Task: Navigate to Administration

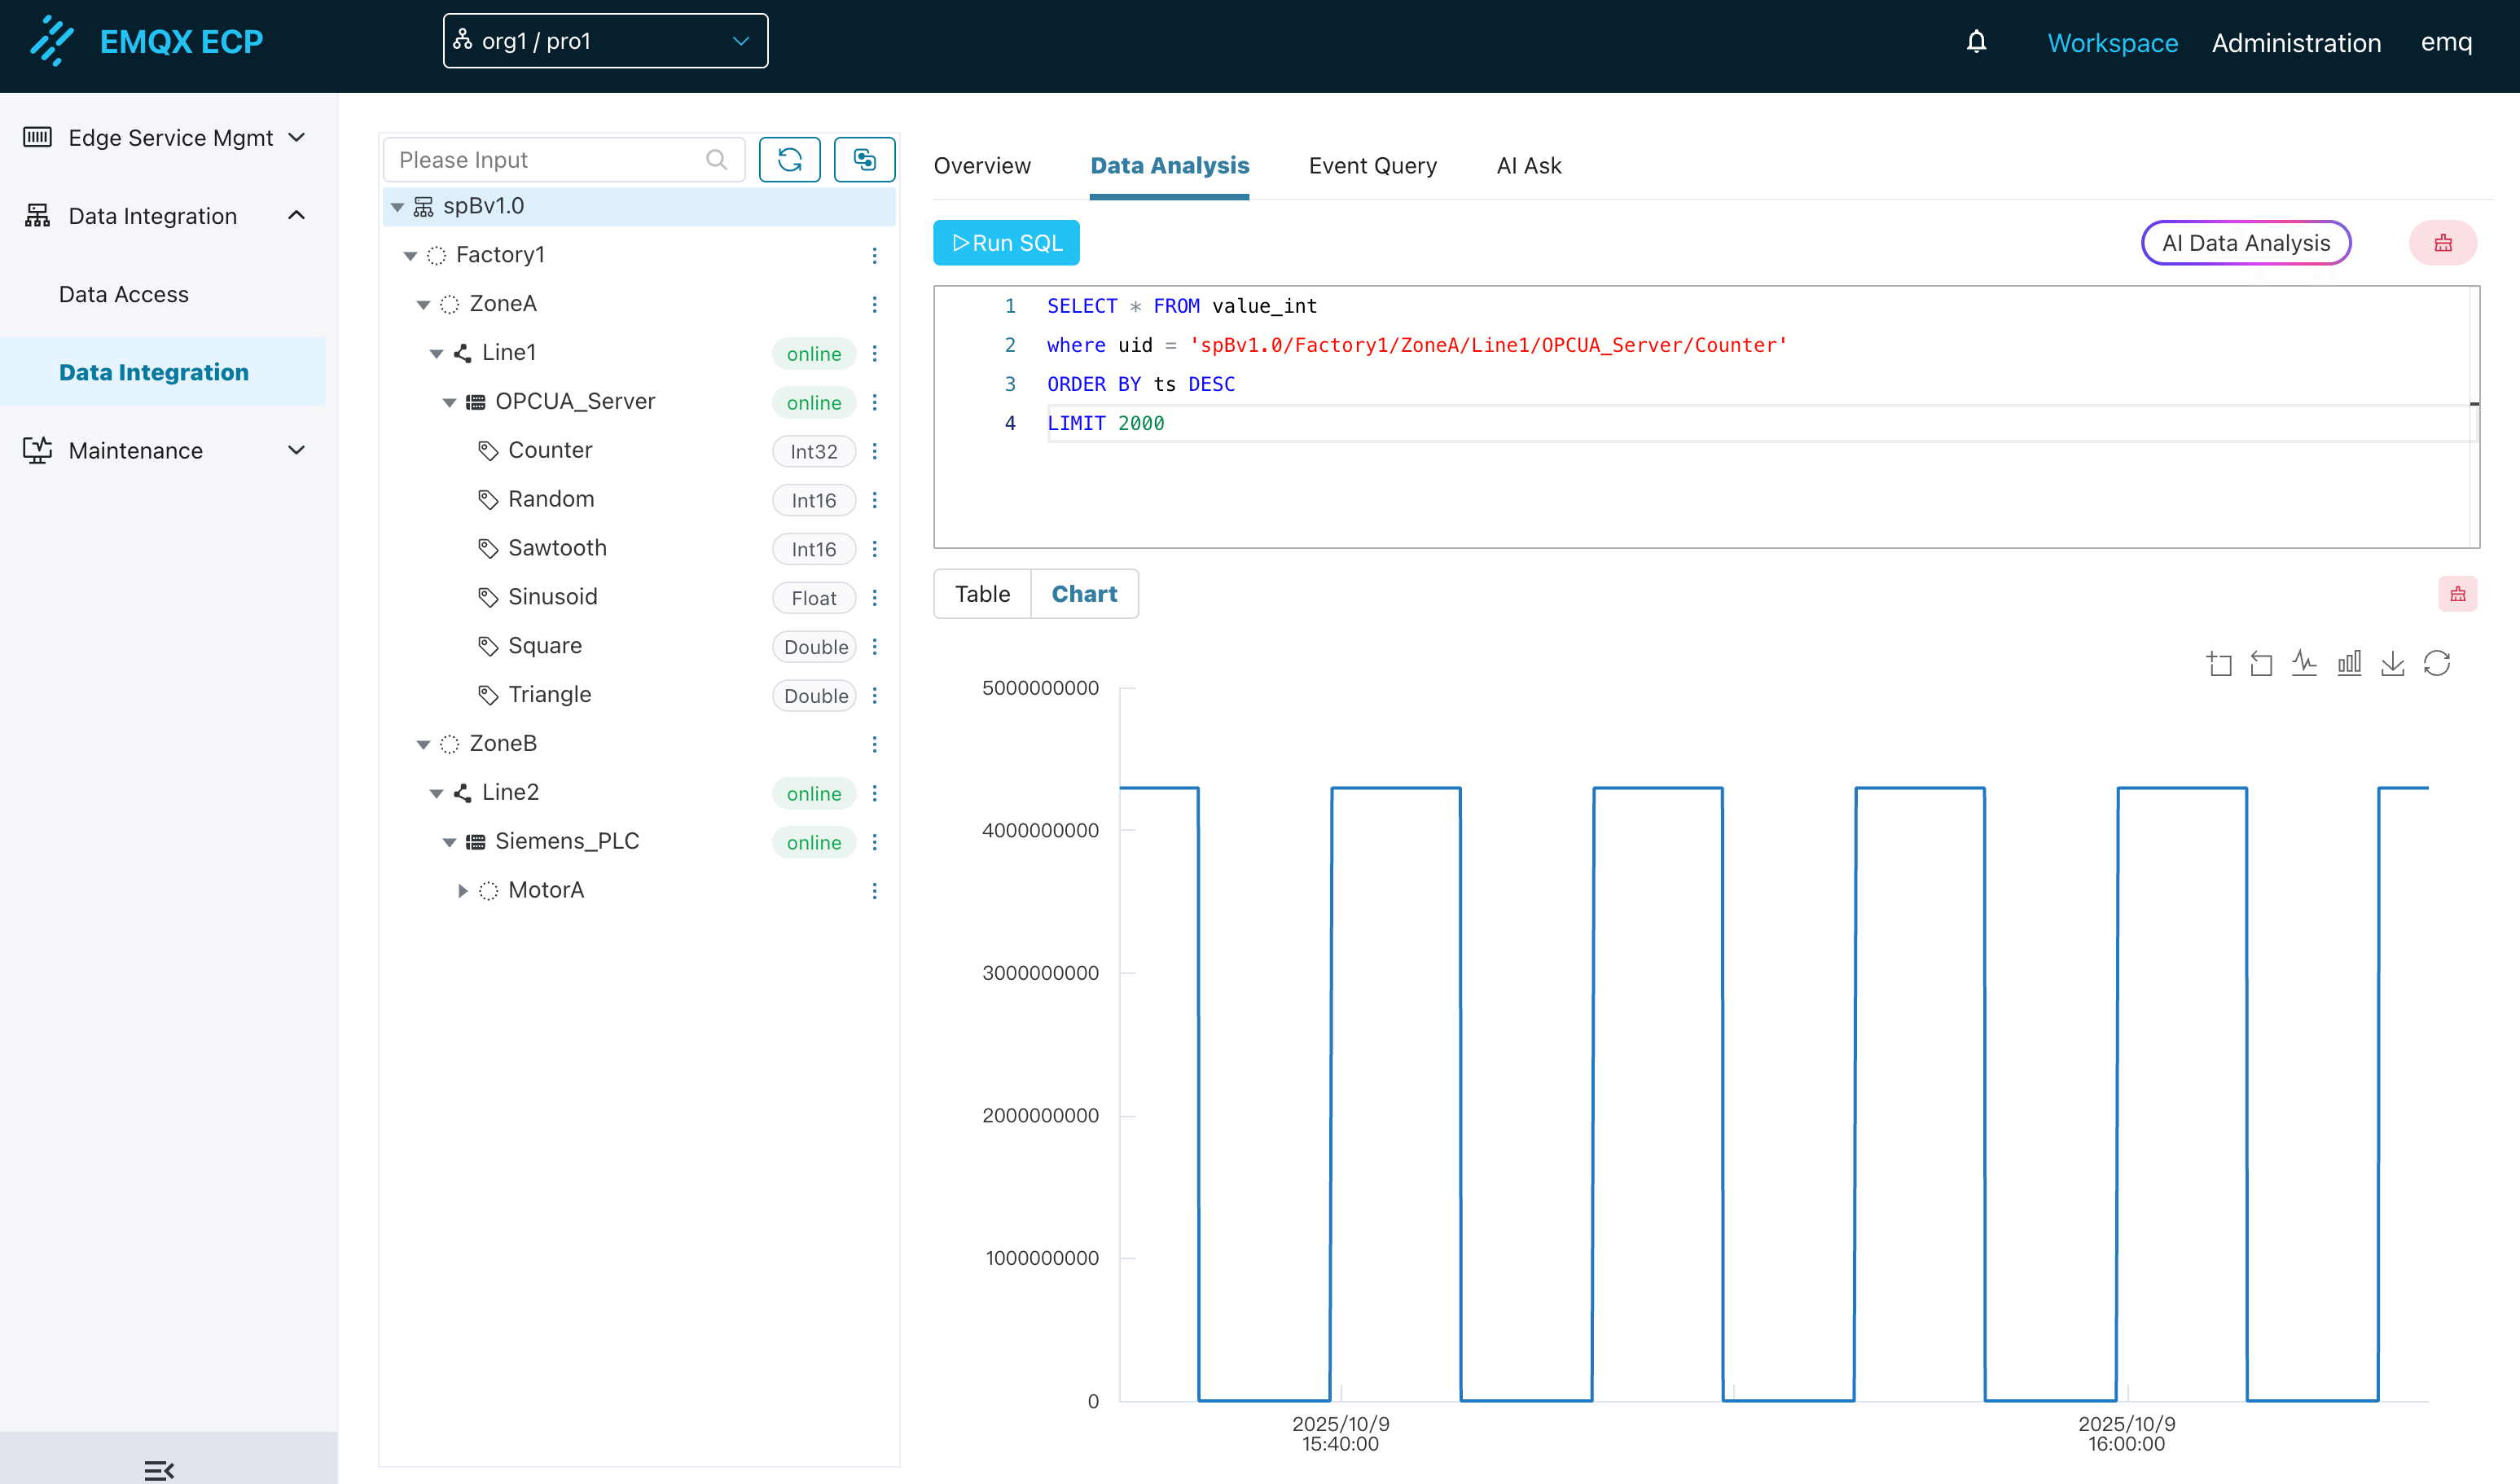Action: pos(2295,43)
